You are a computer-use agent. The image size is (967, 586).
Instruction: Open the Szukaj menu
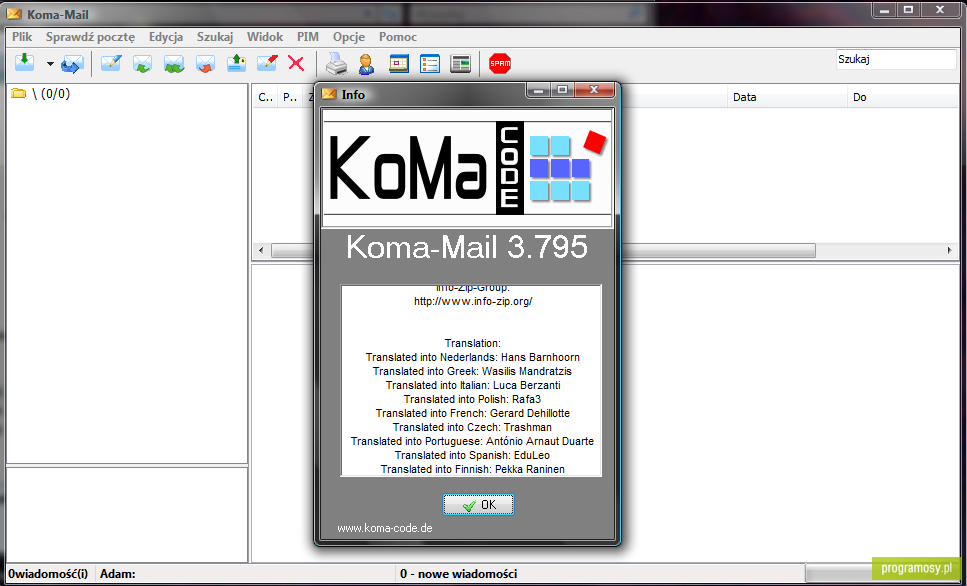(x=215, y=37)
